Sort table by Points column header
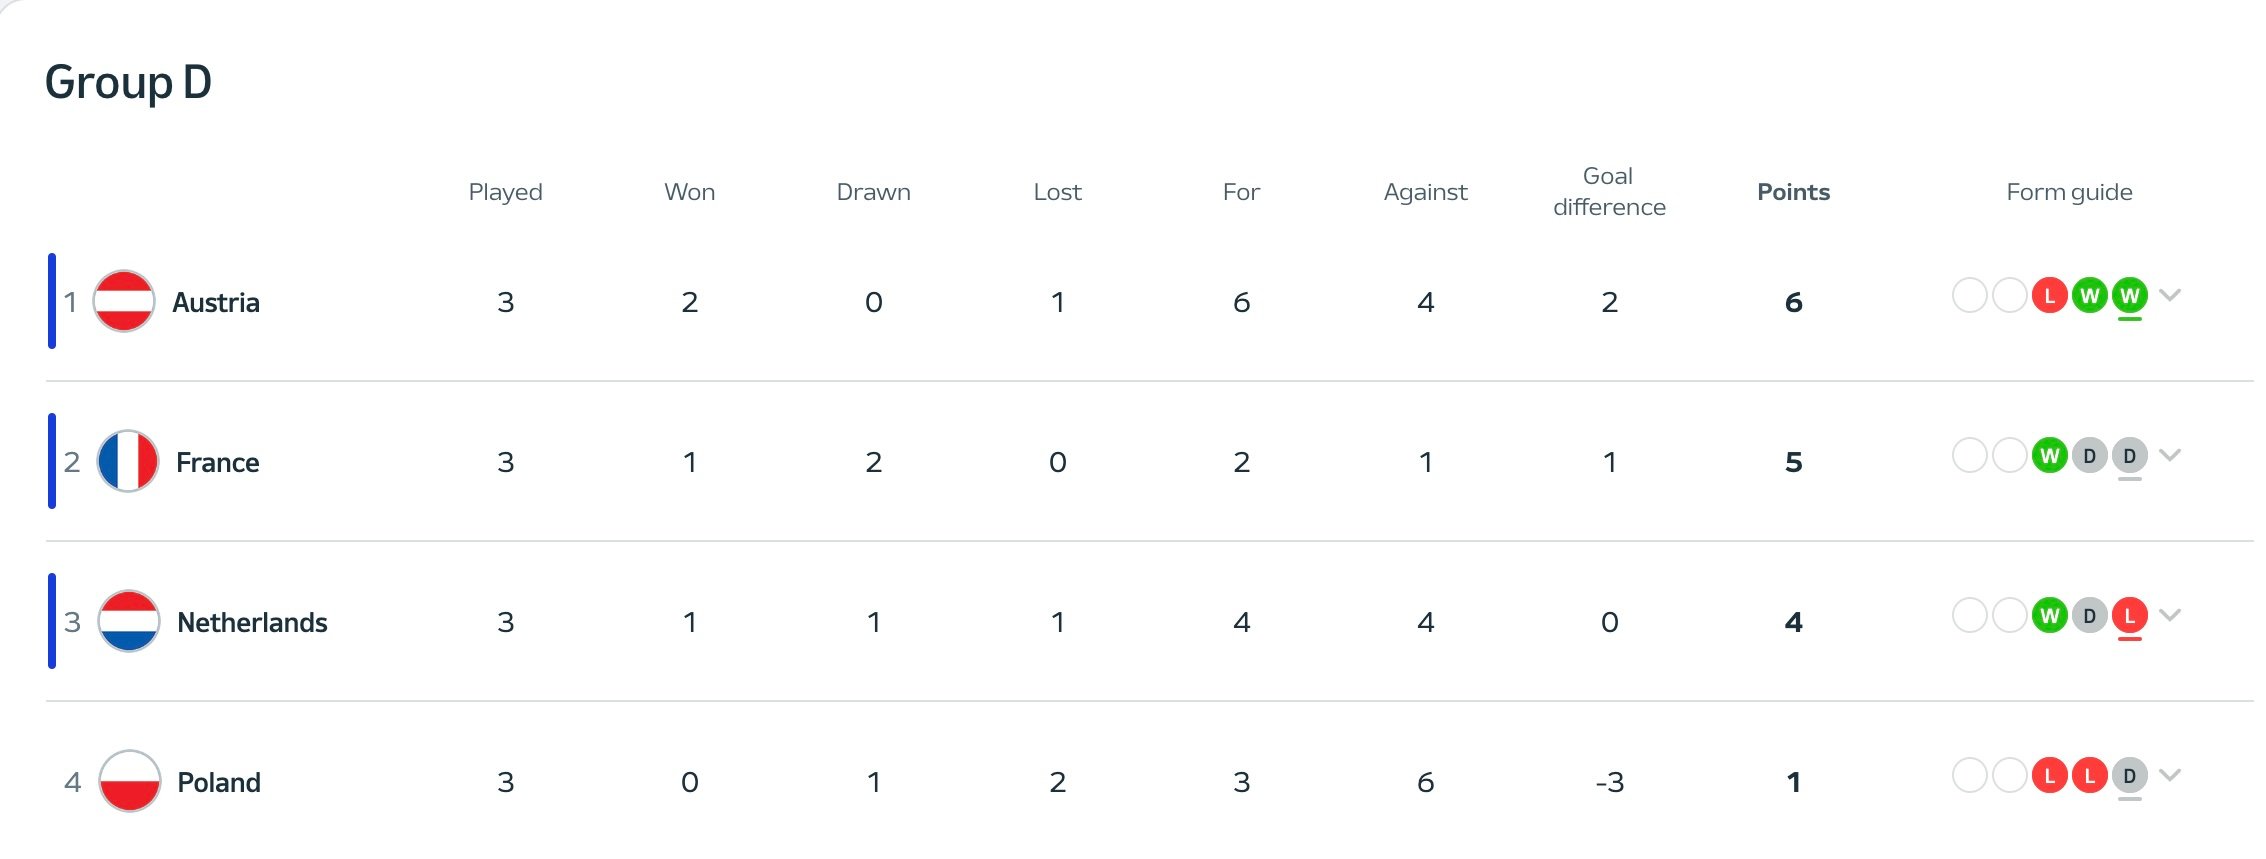Viewport: 2266px width, 859px height. 1793,192
